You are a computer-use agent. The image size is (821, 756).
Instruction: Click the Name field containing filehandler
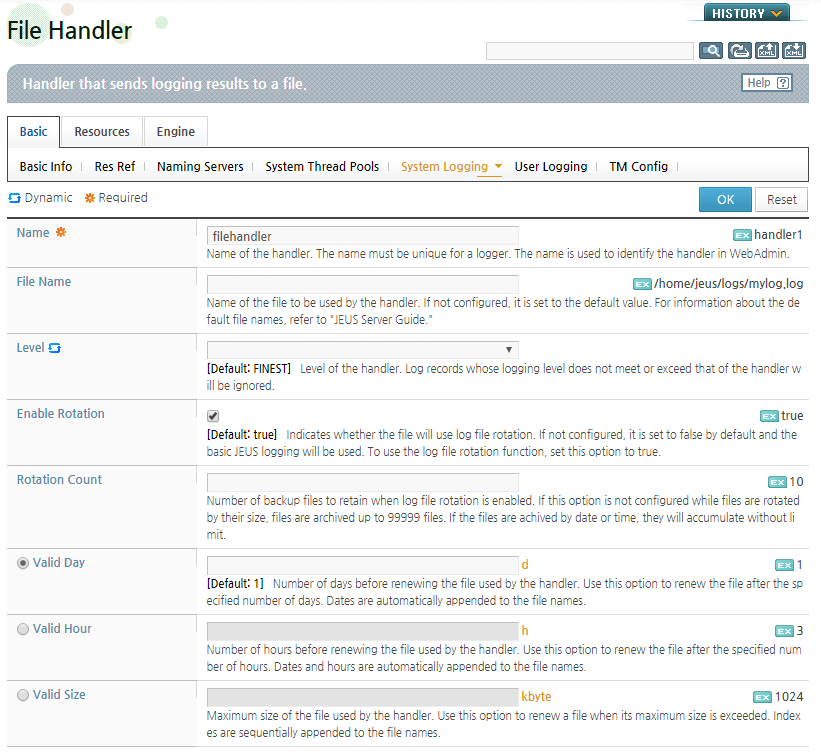click(362, 236)
